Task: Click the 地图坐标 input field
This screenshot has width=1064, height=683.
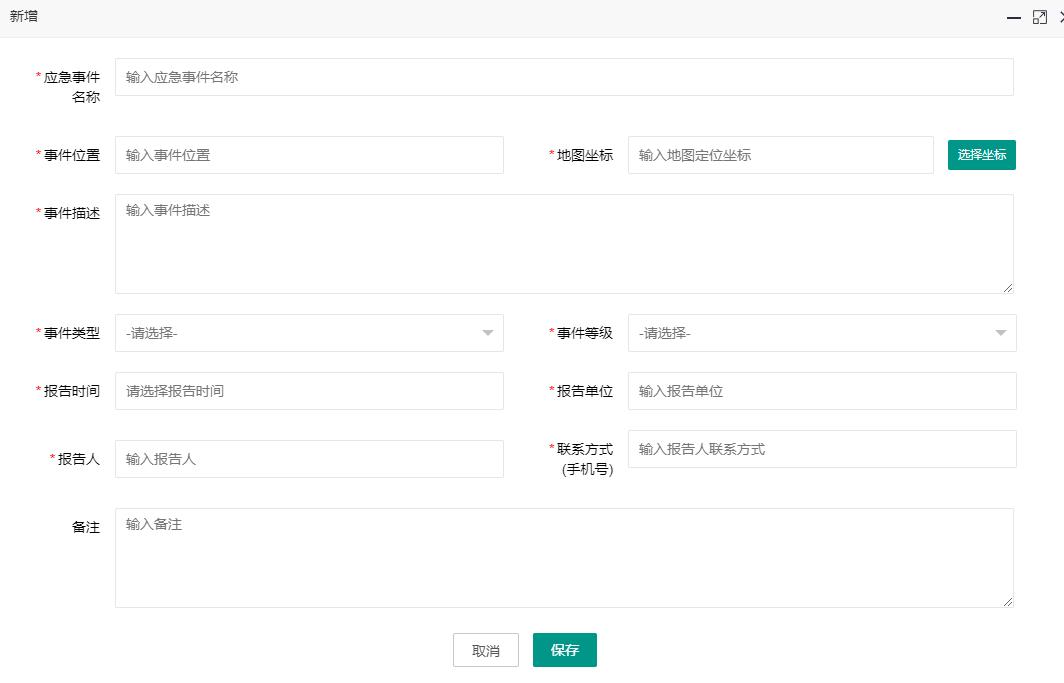Action: pos(780,155)
